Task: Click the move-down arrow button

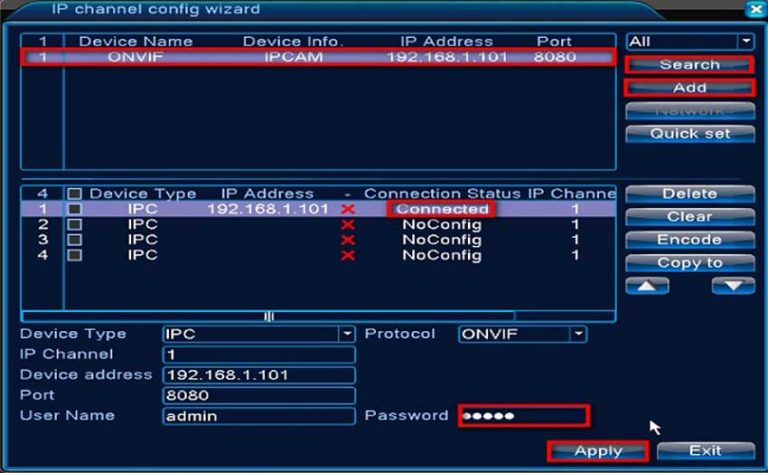Action: tap(732, 286)
